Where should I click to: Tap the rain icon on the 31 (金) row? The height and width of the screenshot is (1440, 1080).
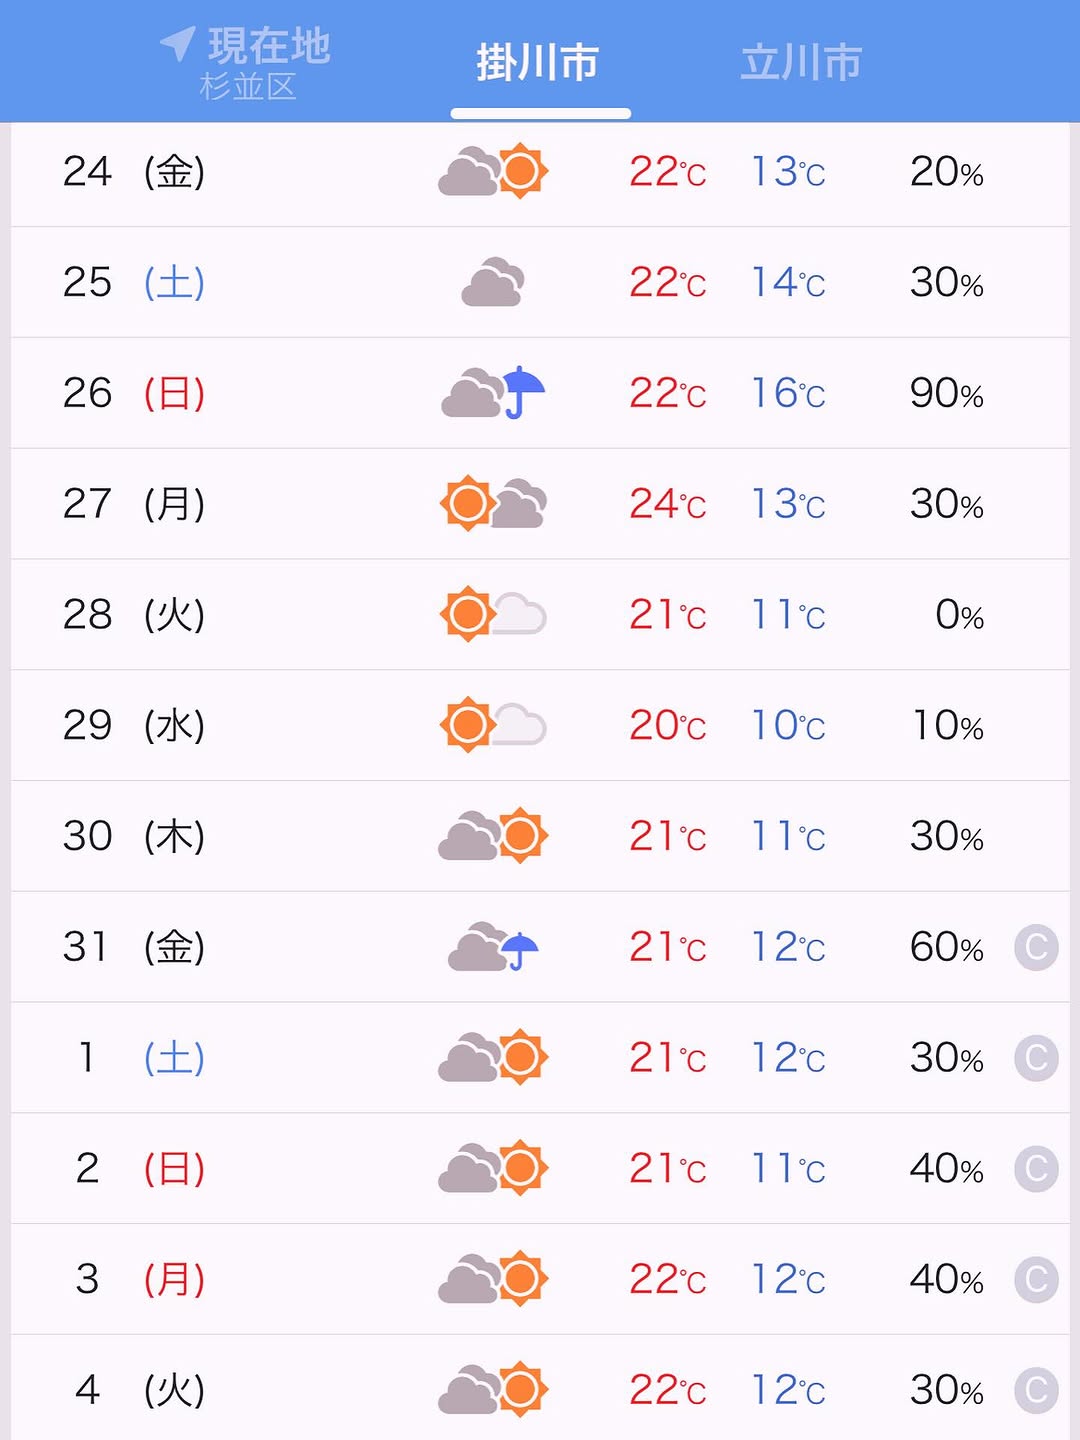[x=493, y=947]
